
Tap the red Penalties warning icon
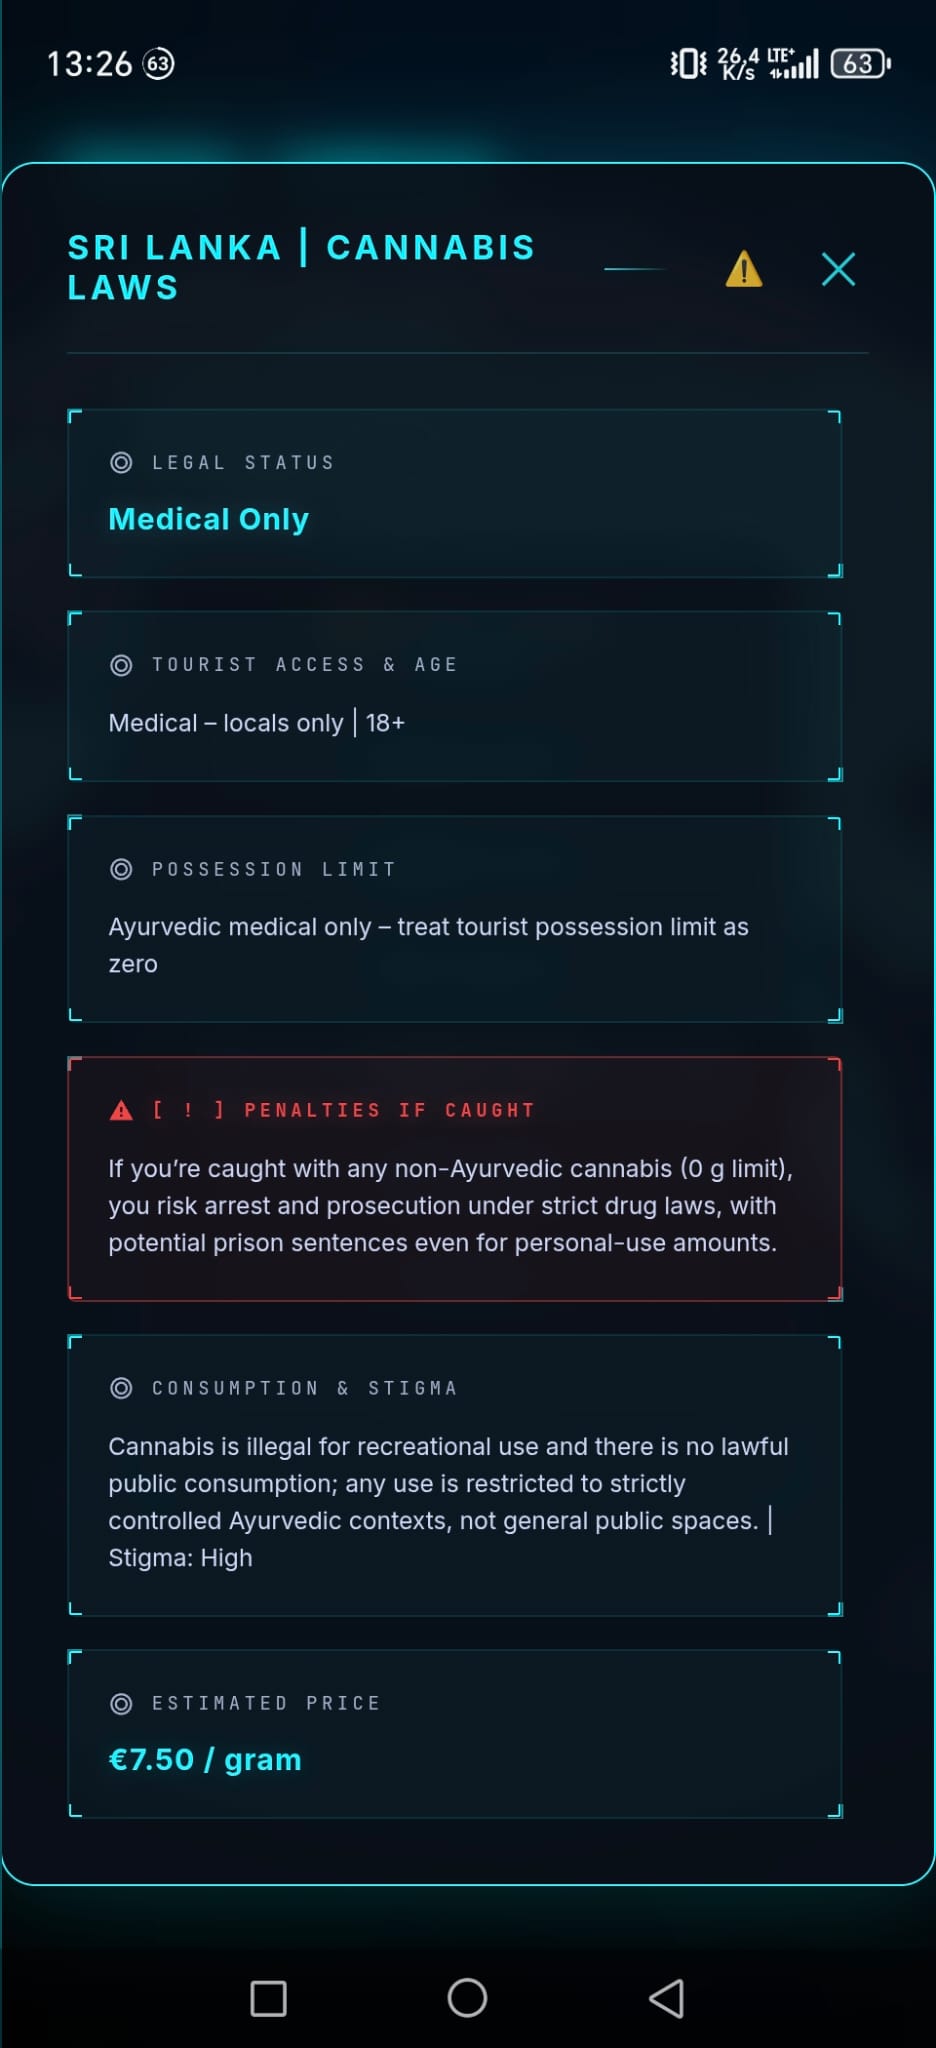pos(121,1110)
